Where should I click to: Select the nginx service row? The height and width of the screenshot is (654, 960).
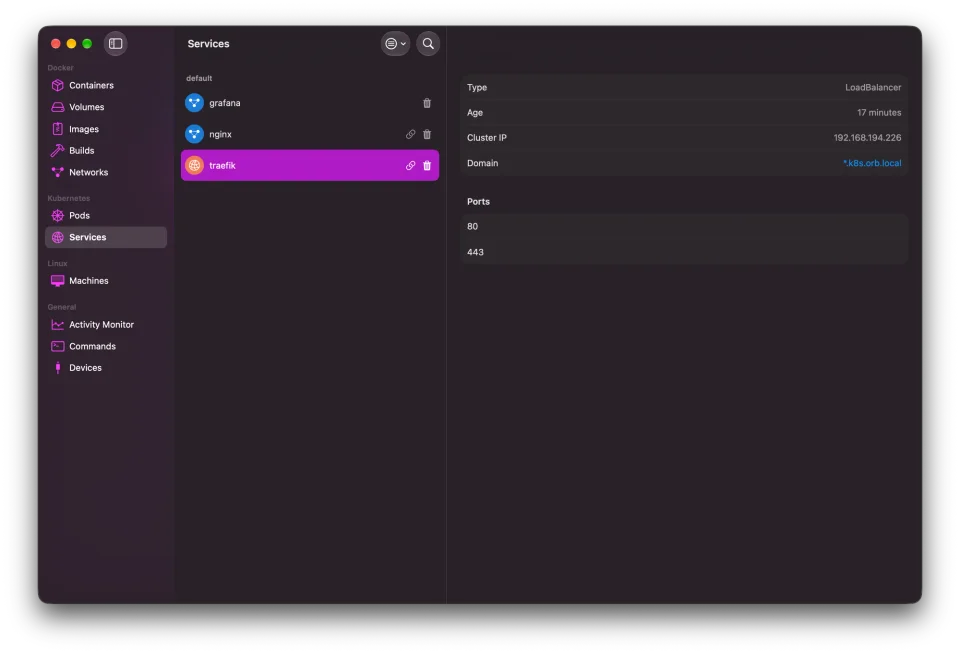coord(310,134)
